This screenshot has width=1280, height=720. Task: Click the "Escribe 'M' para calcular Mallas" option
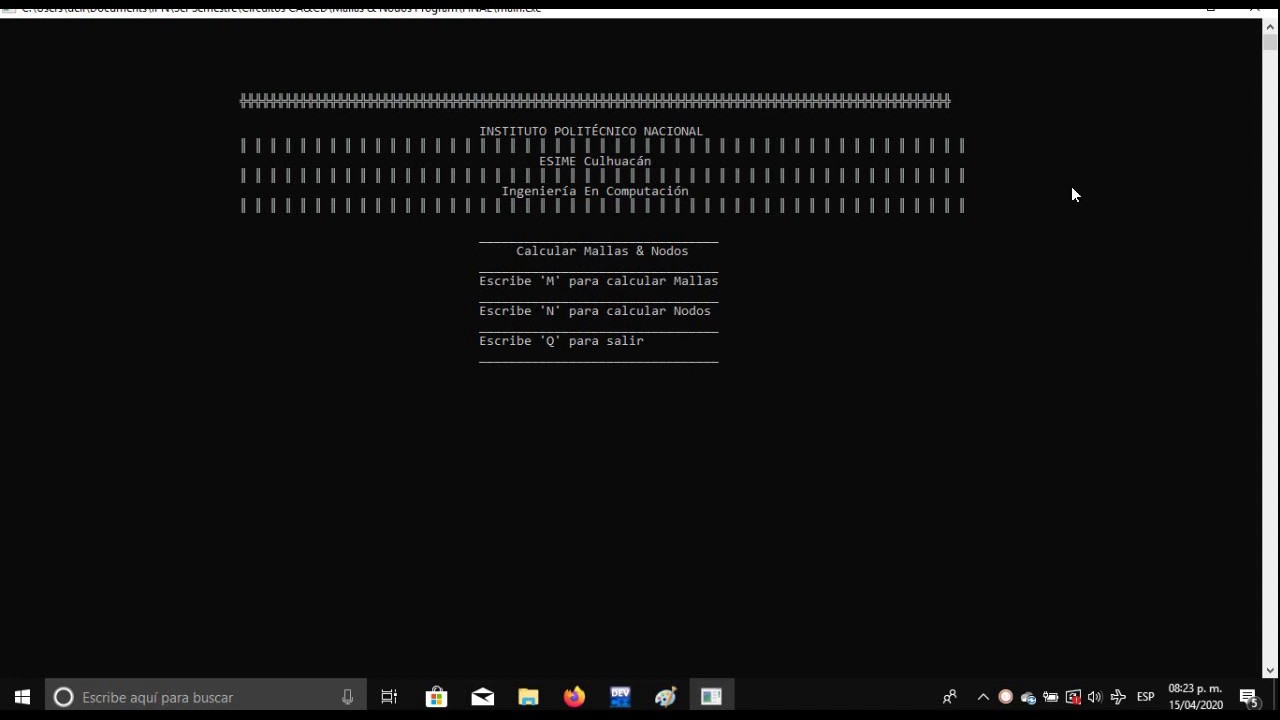[599, 281]
